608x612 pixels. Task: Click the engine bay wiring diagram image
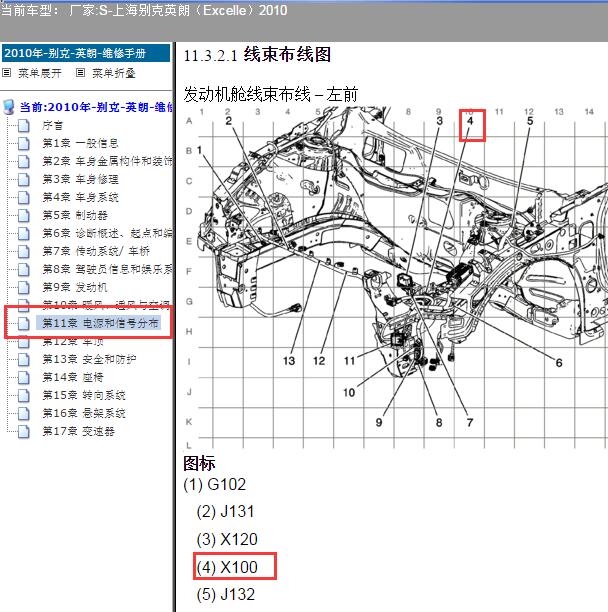coord(396,278)
